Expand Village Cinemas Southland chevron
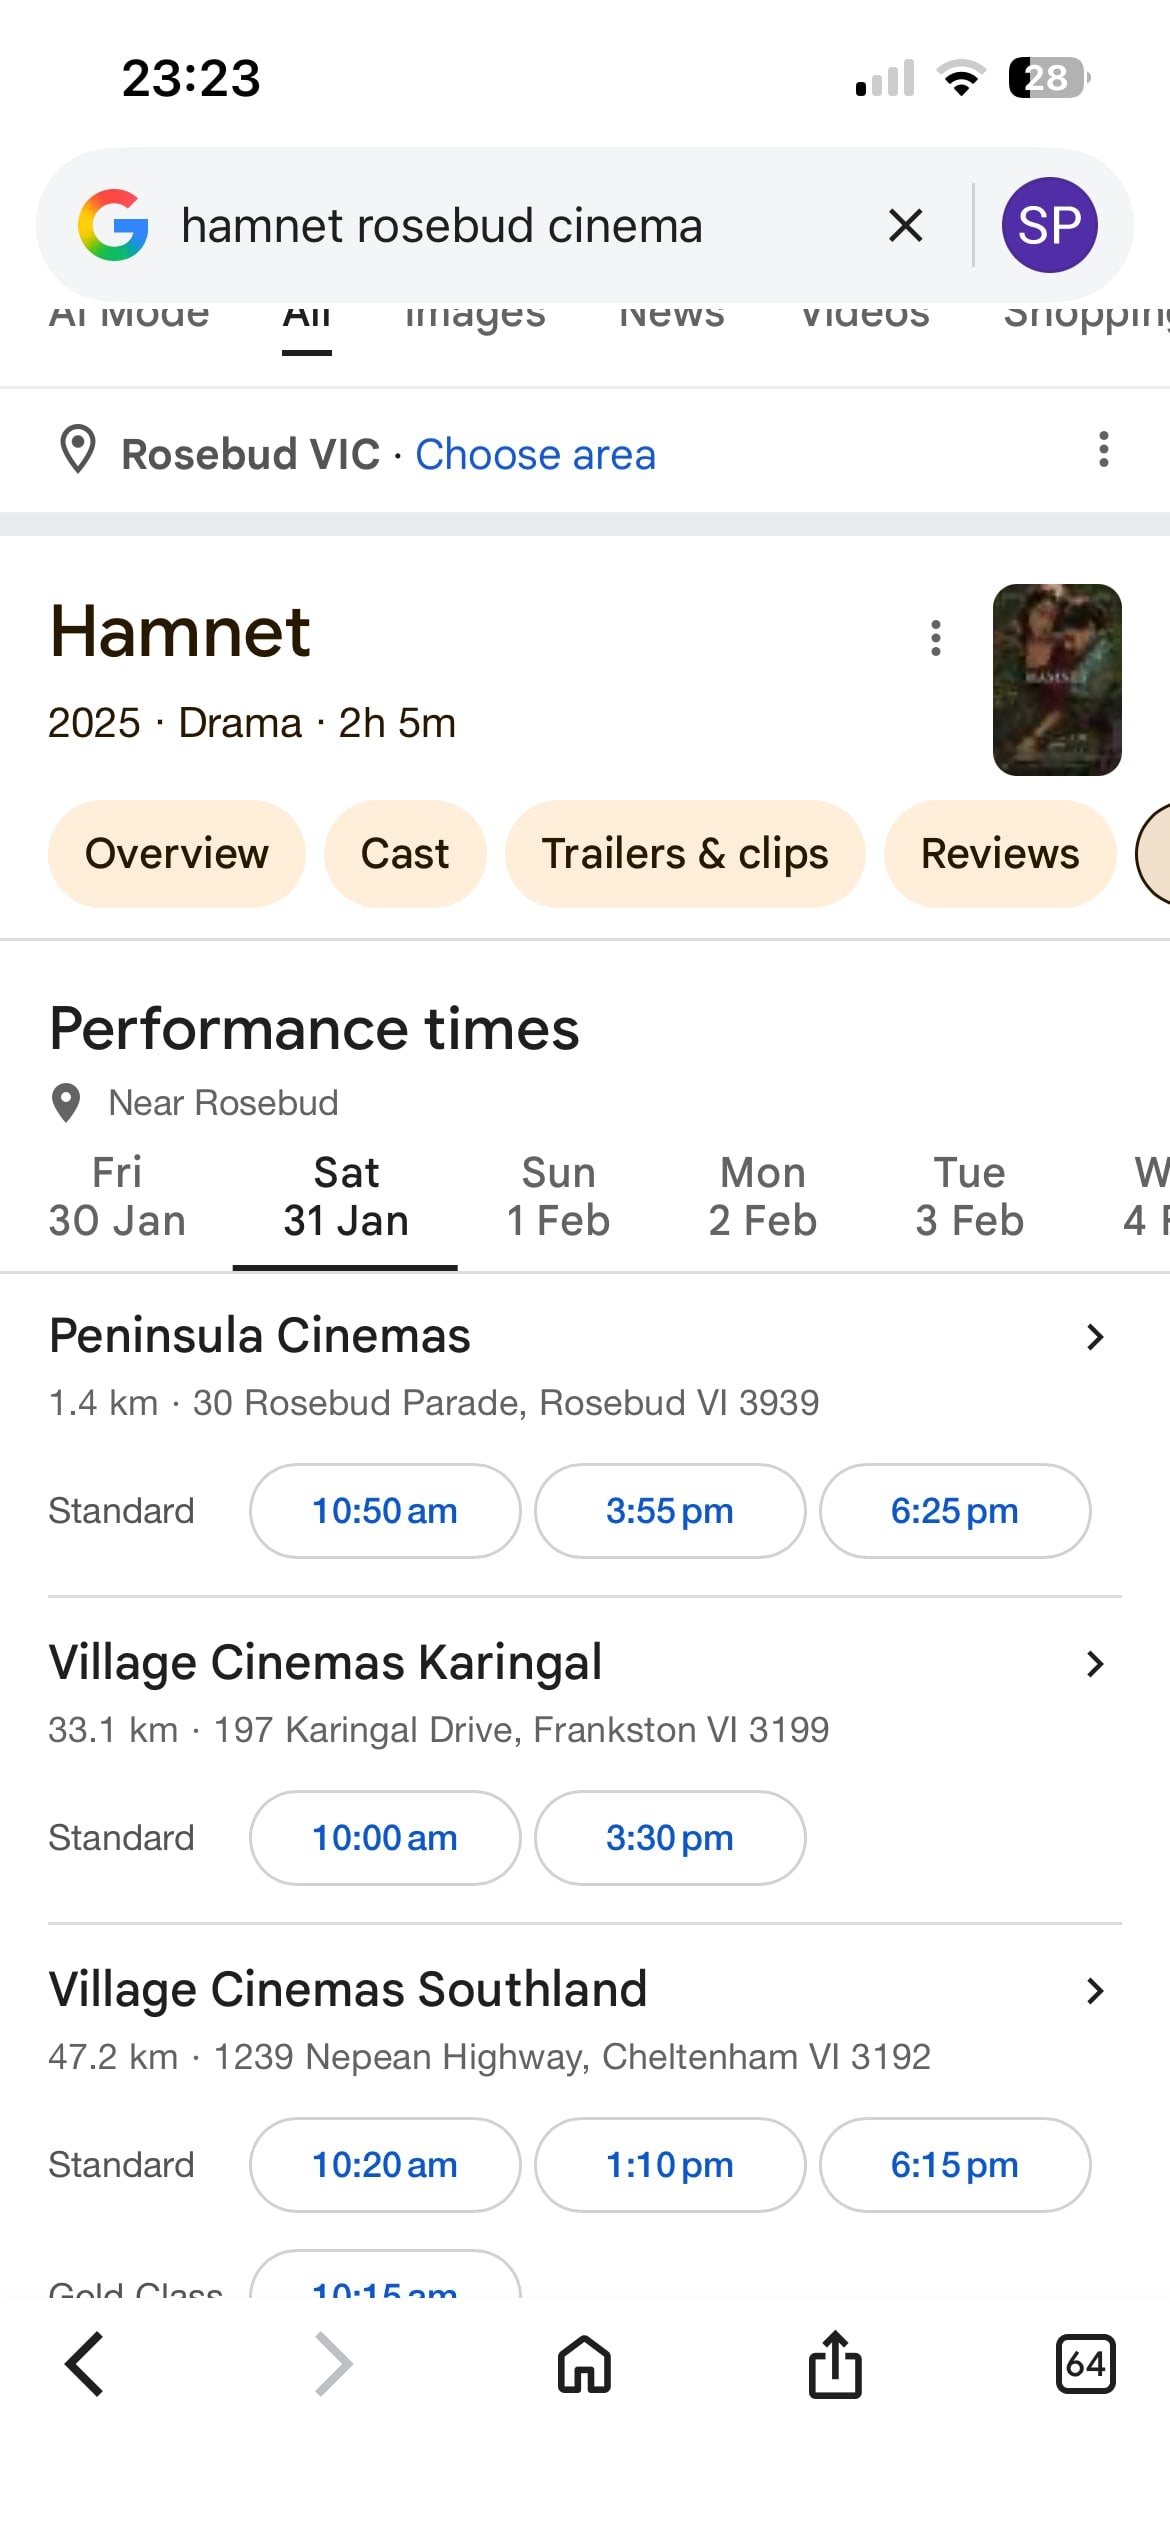Viewport: 1170px width, 2532px height. pos(1095,1991)
